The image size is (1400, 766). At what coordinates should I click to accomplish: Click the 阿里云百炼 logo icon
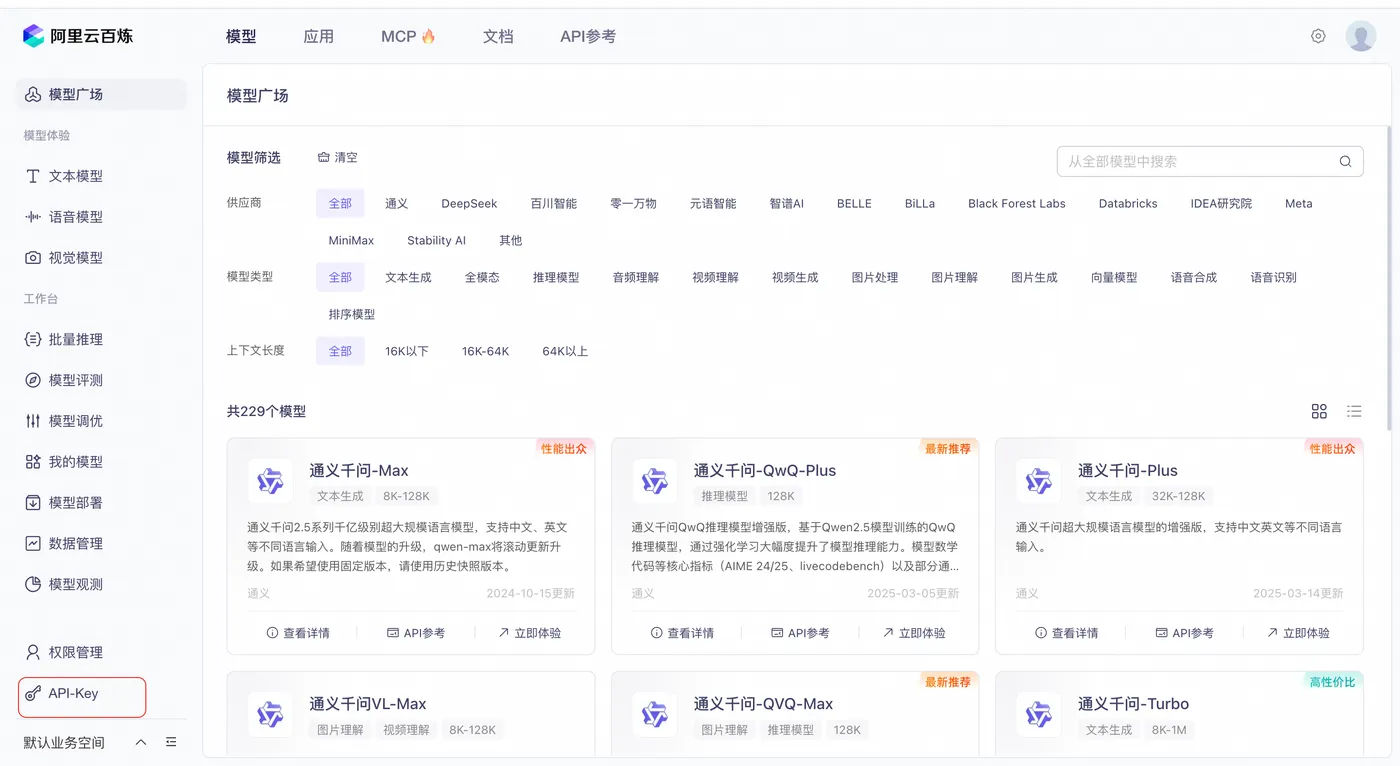34,36
